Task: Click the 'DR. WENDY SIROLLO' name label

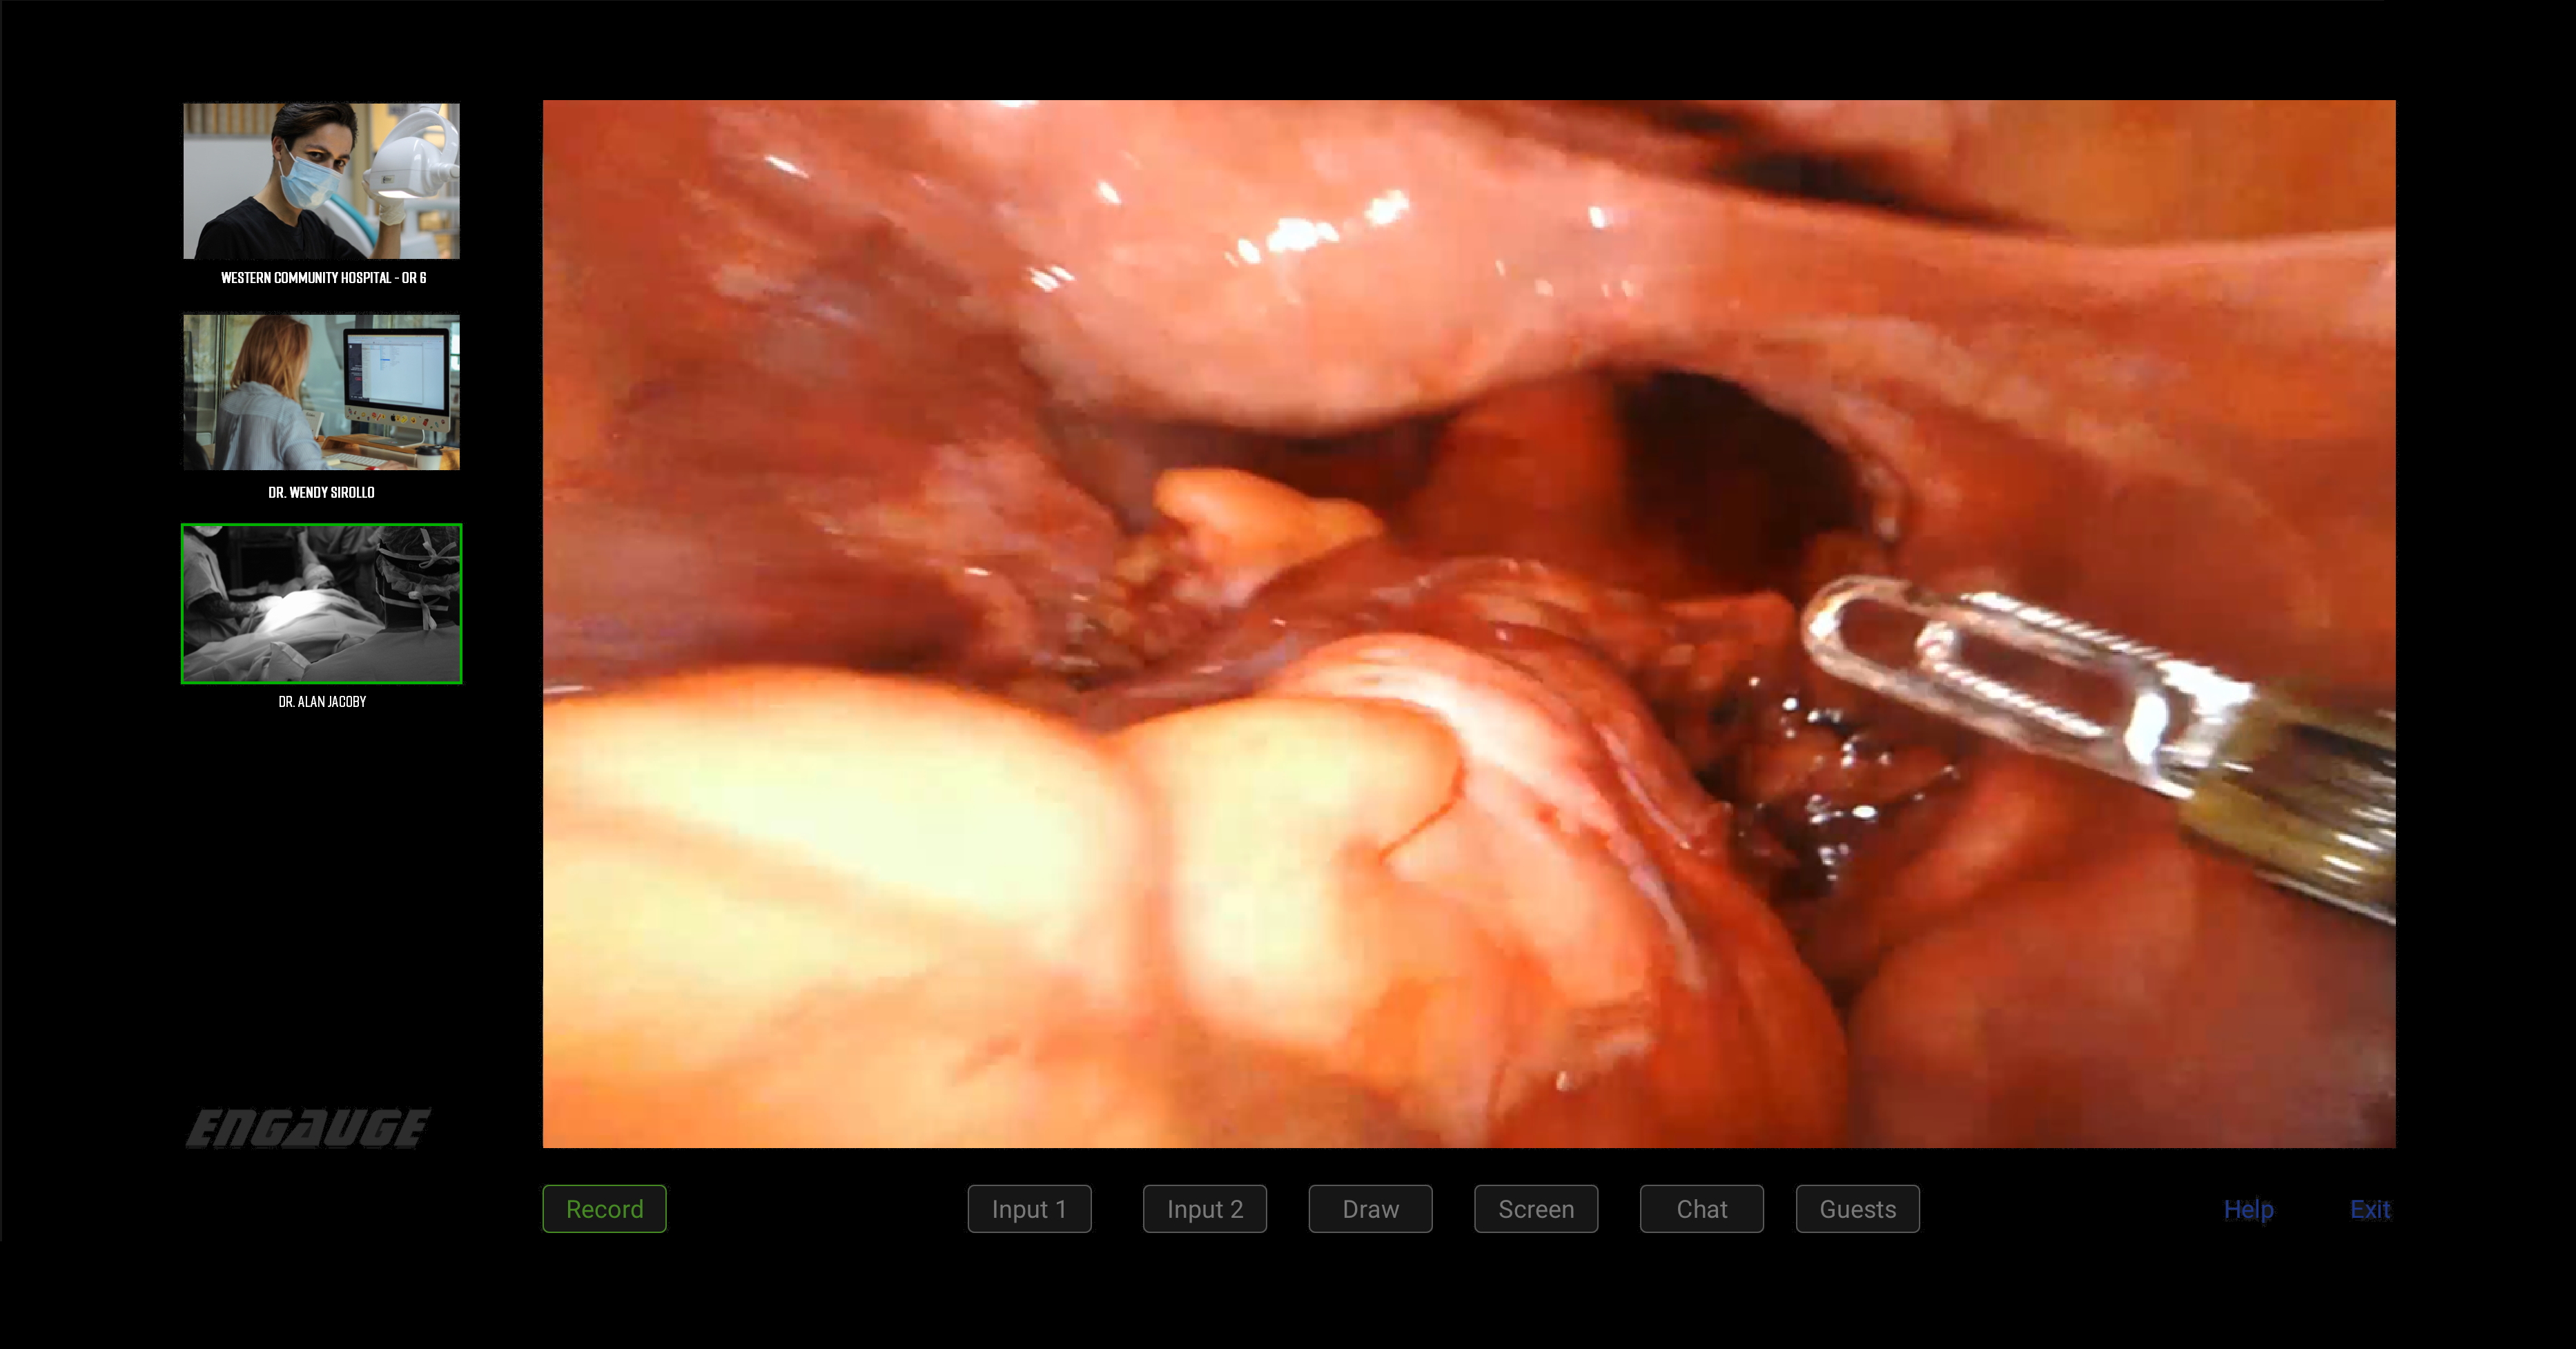Action: coord(321,492)
